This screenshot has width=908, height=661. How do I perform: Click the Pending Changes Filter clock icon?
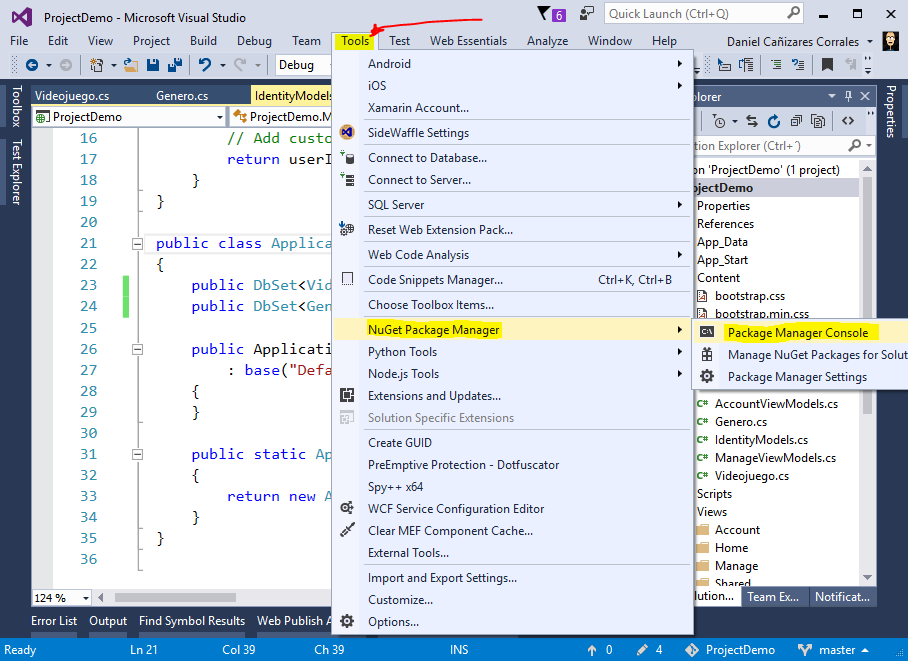point(719,121)
